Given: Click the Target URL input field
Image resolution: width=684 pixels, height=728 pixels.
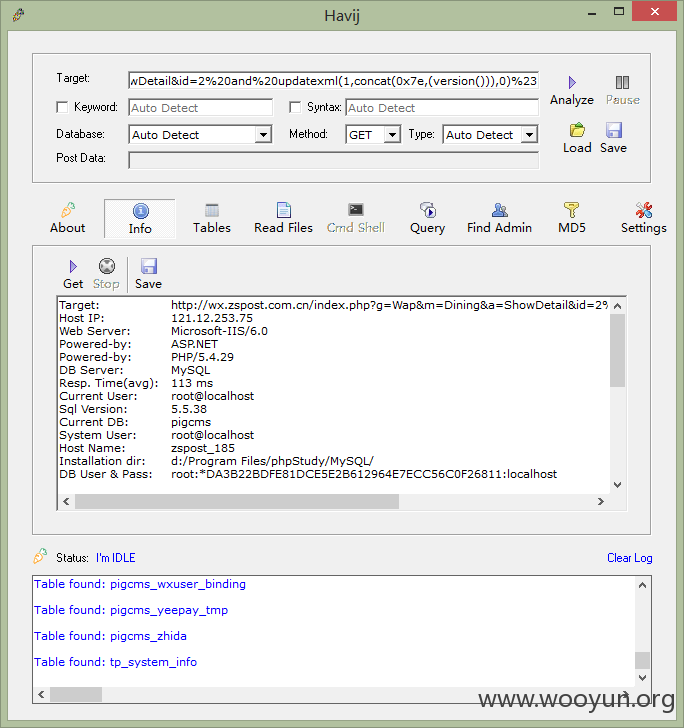Looking at the screenshot, I should [x=333, y=81].
